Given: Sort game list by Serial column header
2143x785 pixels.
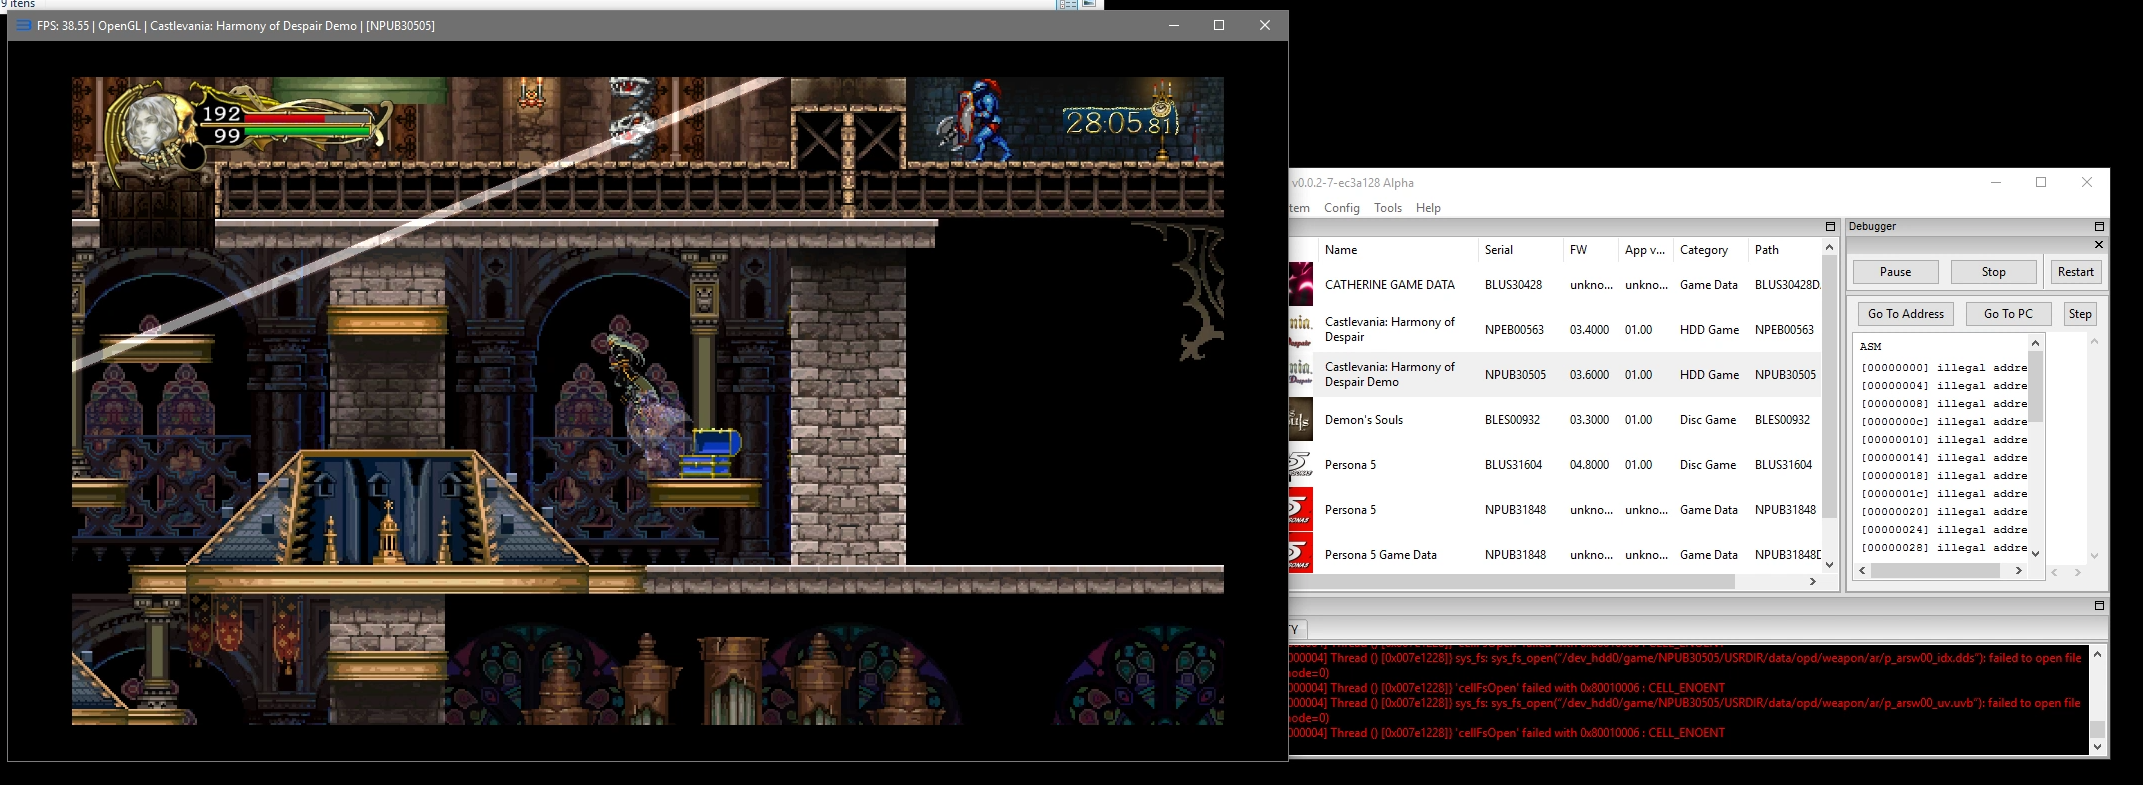Looking at the screenshot, I should coord(1498,250).
